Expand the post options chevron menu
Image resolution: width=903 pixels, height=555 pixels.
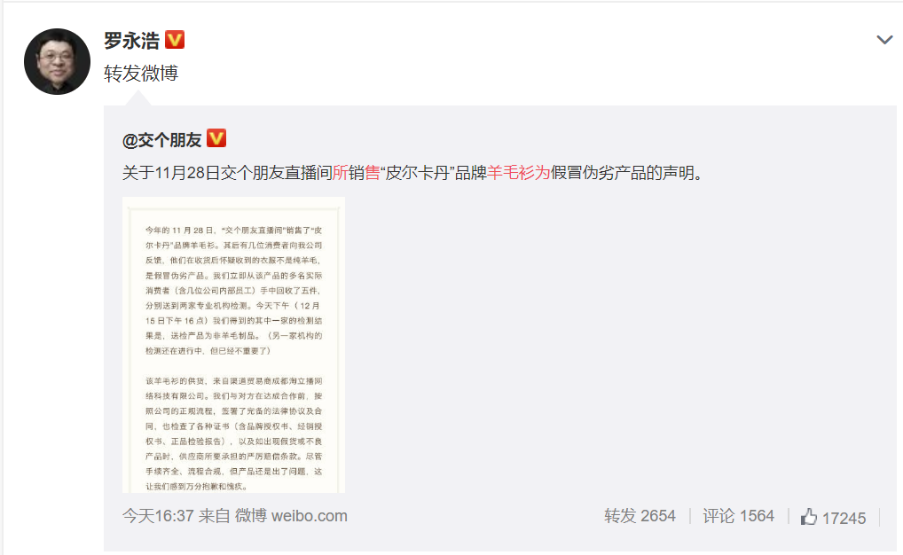885,40
